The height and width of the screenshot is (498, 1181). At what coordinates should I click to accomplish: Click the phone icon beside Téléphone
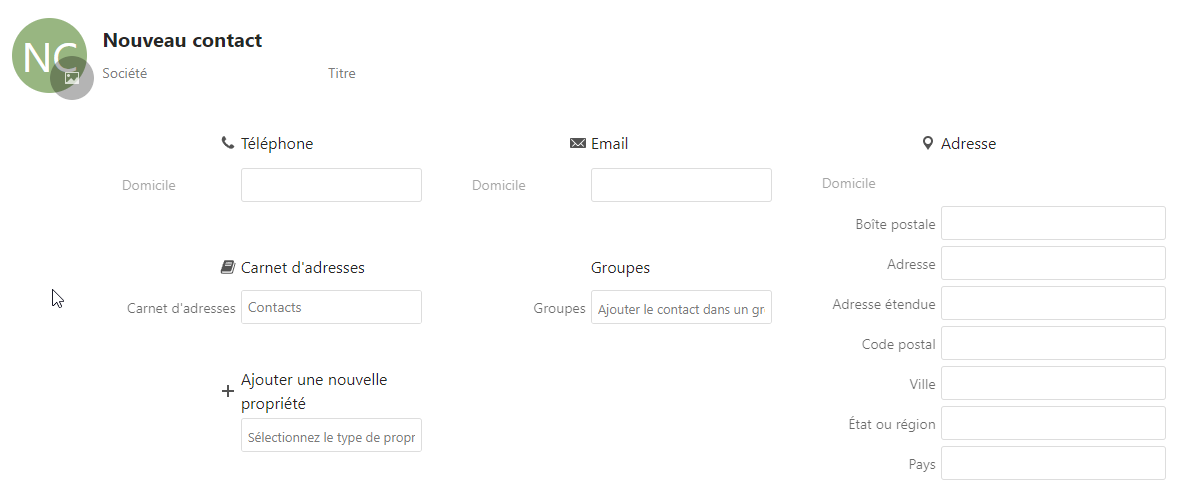tap(227, 143)
